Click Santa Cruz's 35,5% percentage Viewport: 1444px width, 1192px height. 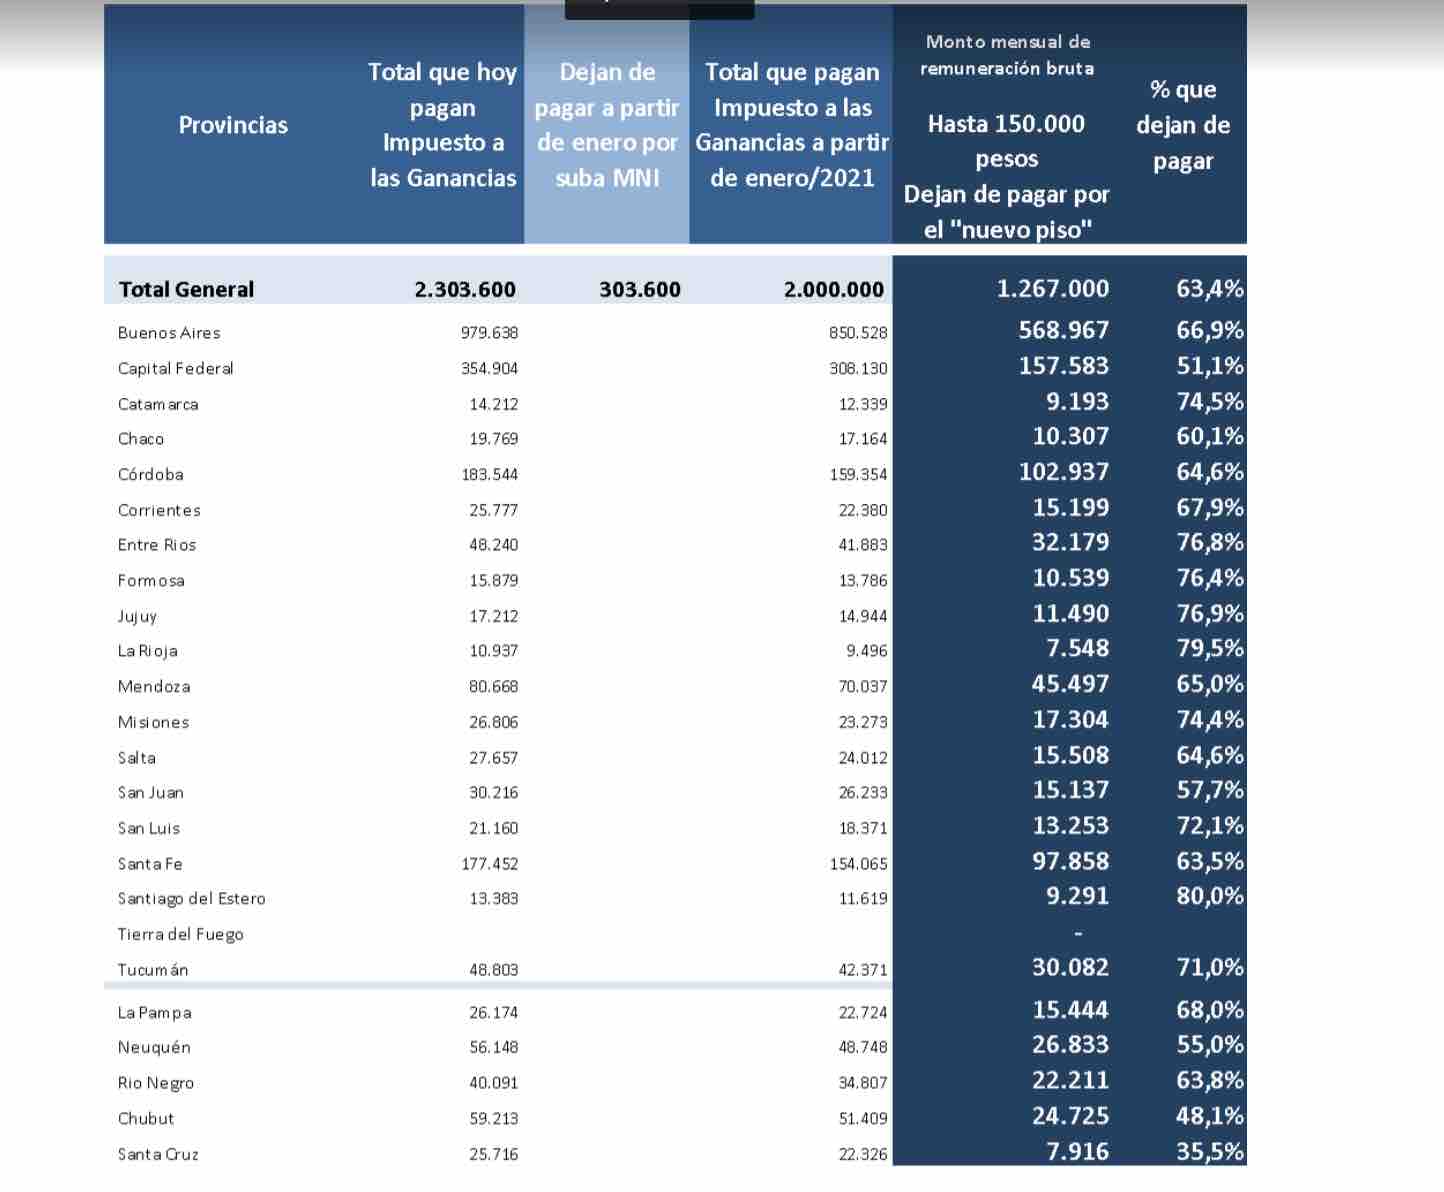pyautogui.click(x=1209, y=1152)
